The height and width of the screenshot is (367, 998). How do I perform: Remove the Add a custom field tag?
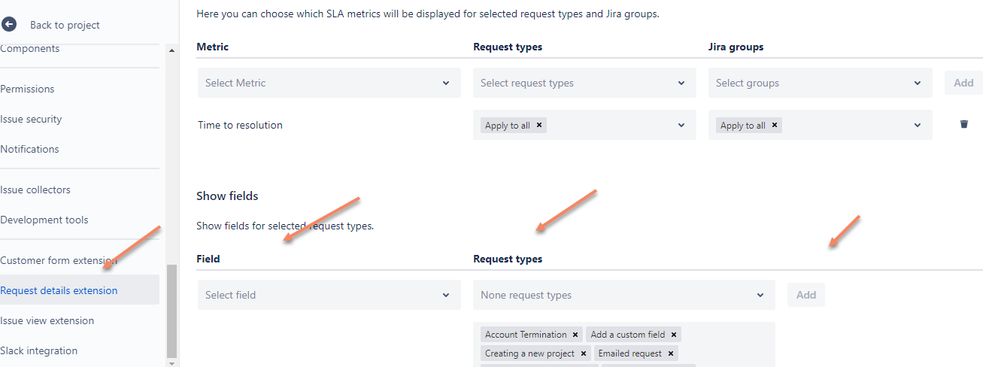pos(673,335)
